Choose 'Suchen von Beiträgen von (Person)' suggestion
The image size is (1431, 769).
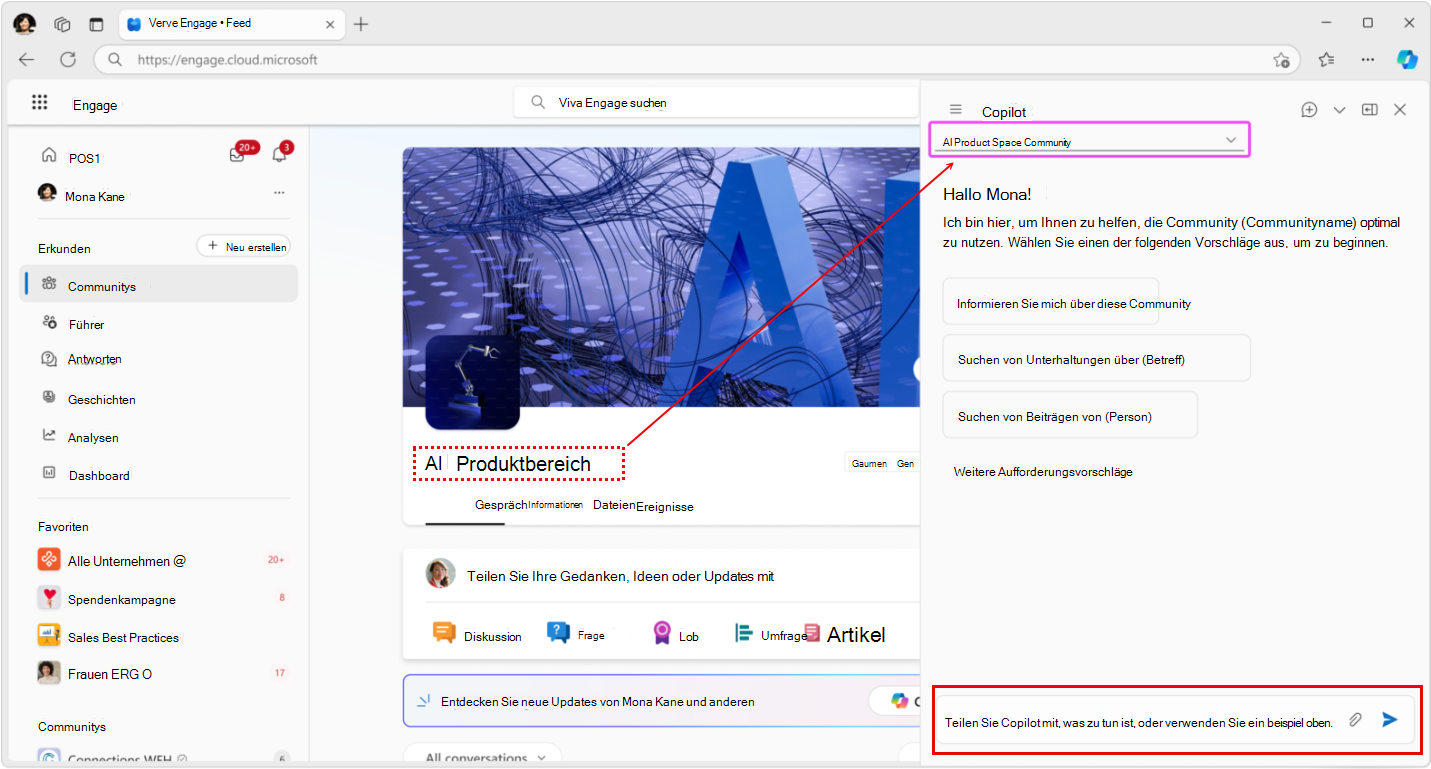pos(1070,415)
